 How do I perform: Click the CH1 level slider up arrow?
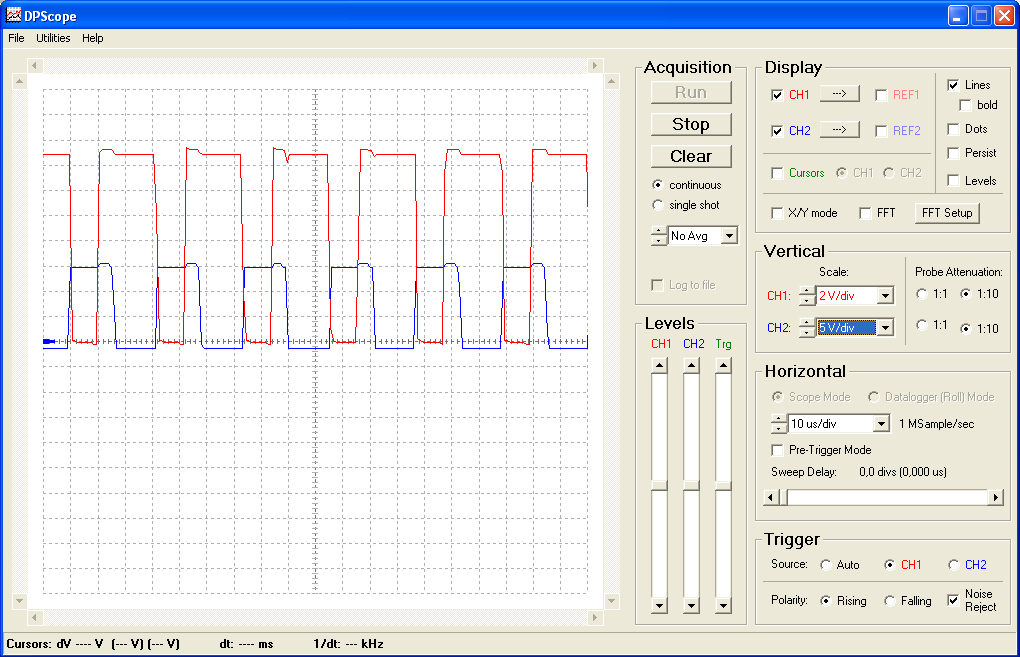click(660, 366)
